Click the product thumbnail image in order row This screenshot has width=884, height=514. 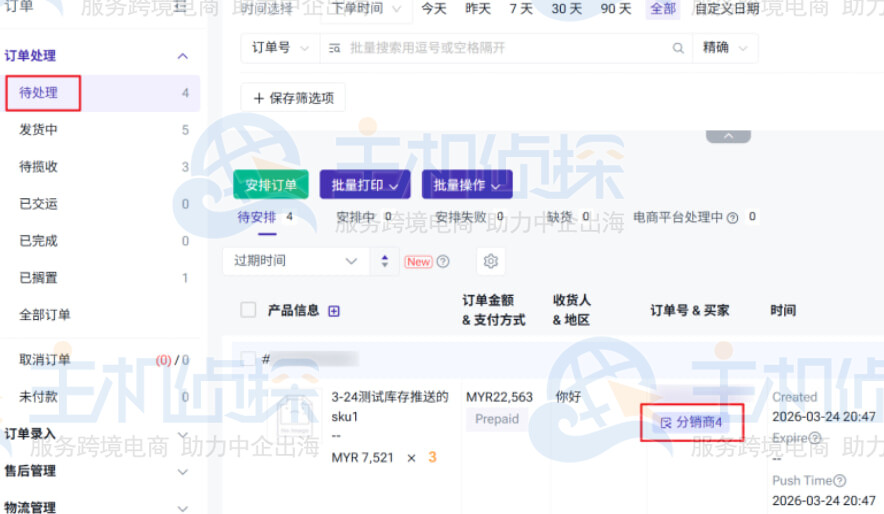point(297,415)
